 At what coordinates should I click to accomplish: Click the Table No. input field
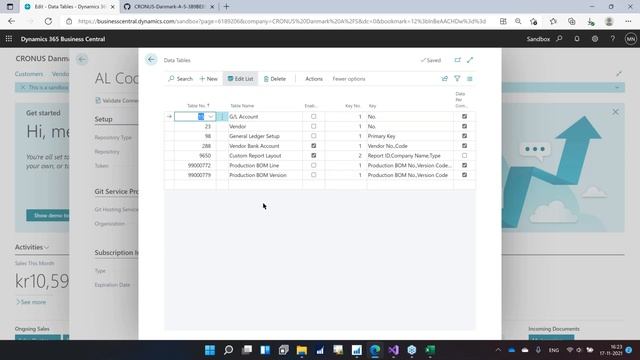click(x=195, y=117)
